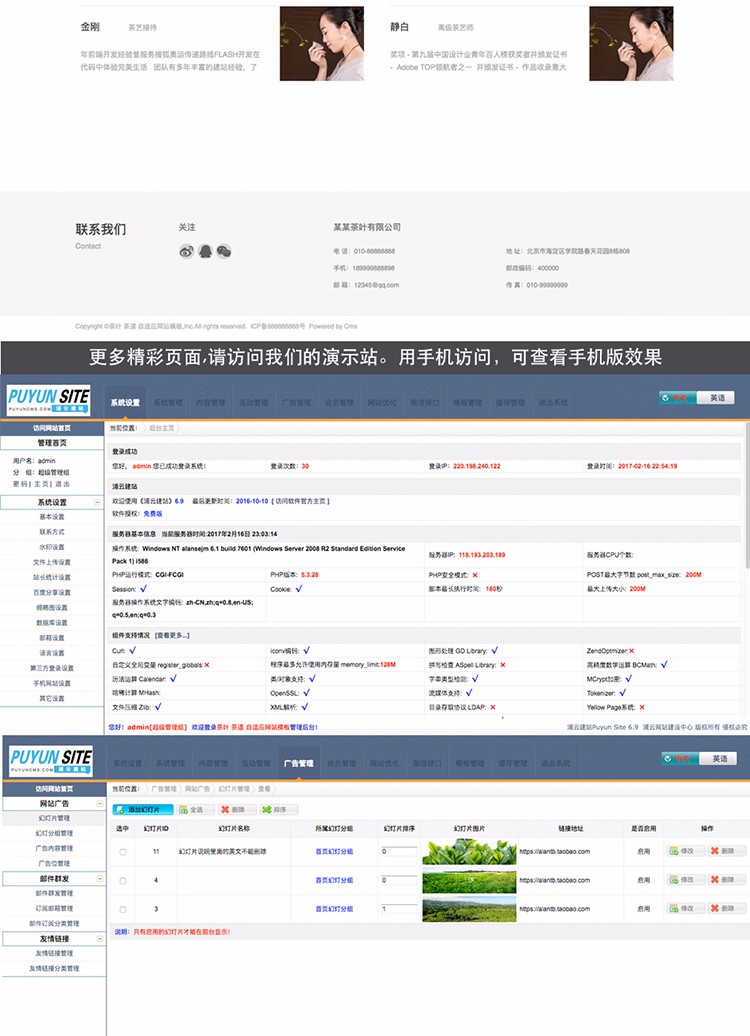Click 删除 delete for slide ID 3
Screen dimensions: 750x1036
pyautogui.click(x=727, y=909)
